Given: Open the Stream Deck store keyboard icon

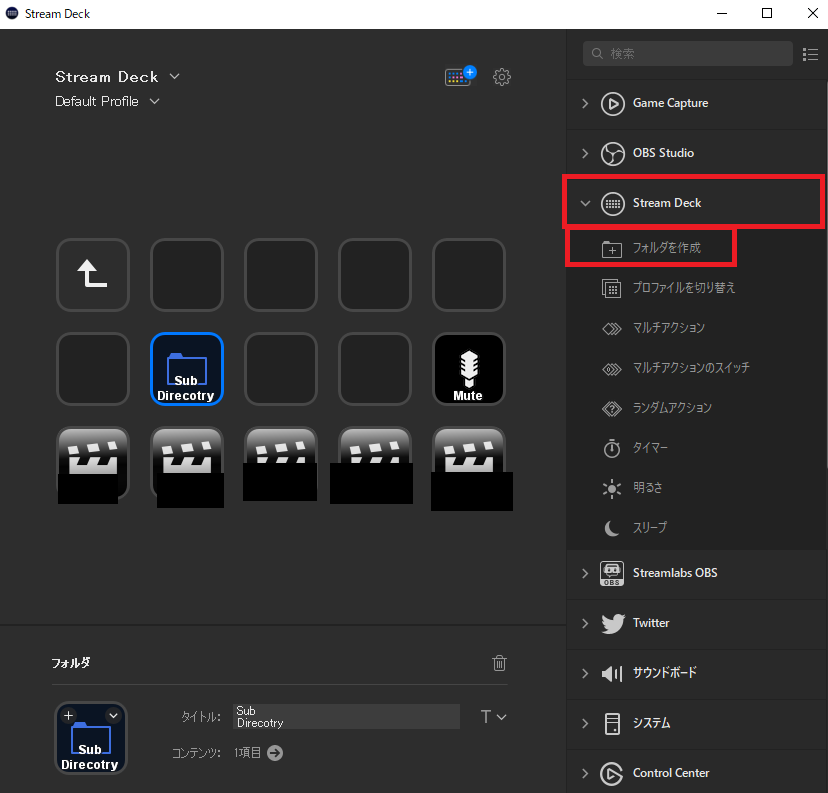Looking at the screenshot, I should pos(460,77).
